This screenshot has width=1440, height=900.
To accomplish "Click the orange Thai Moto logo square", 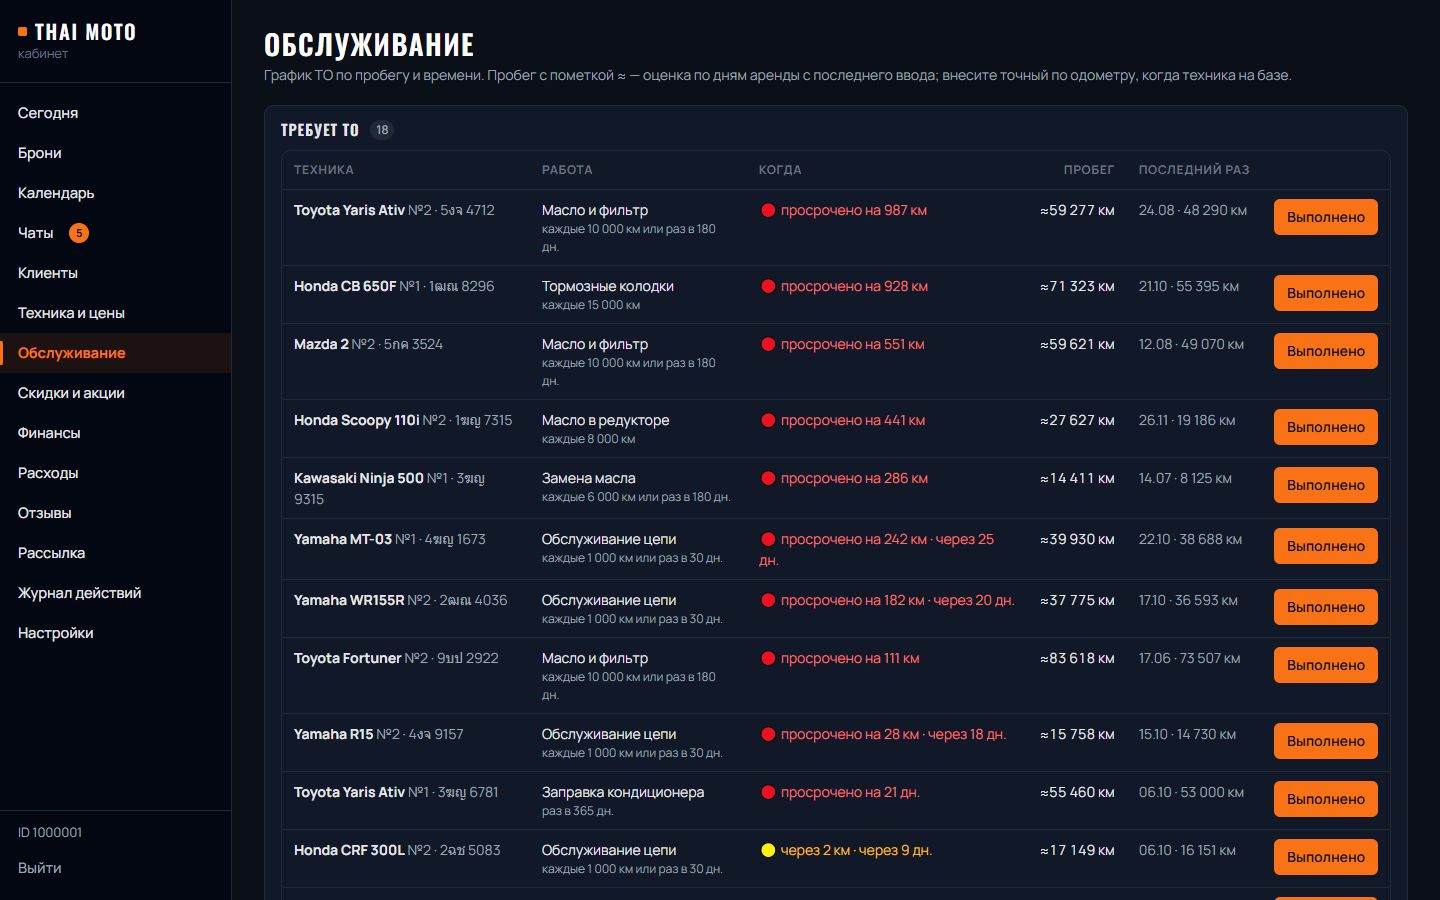I will [x=22, y=32].
